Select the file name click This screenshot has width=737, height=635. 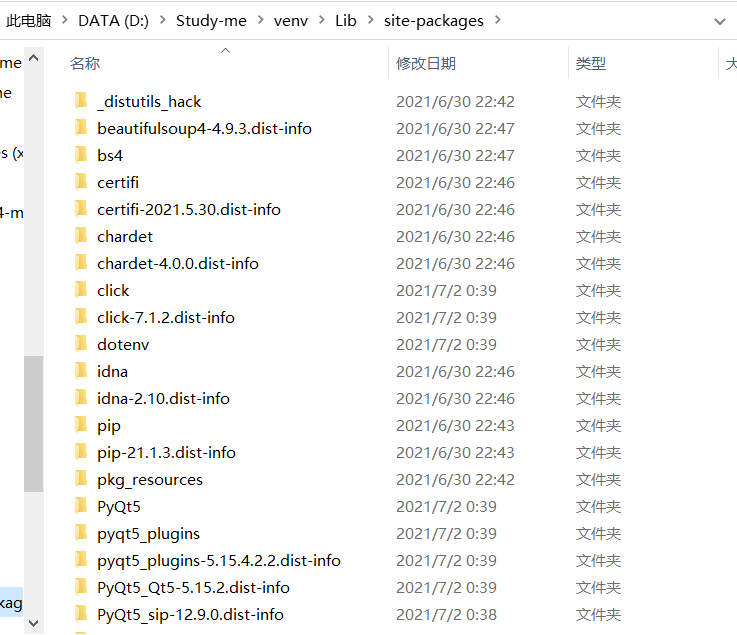pos(113,290)
